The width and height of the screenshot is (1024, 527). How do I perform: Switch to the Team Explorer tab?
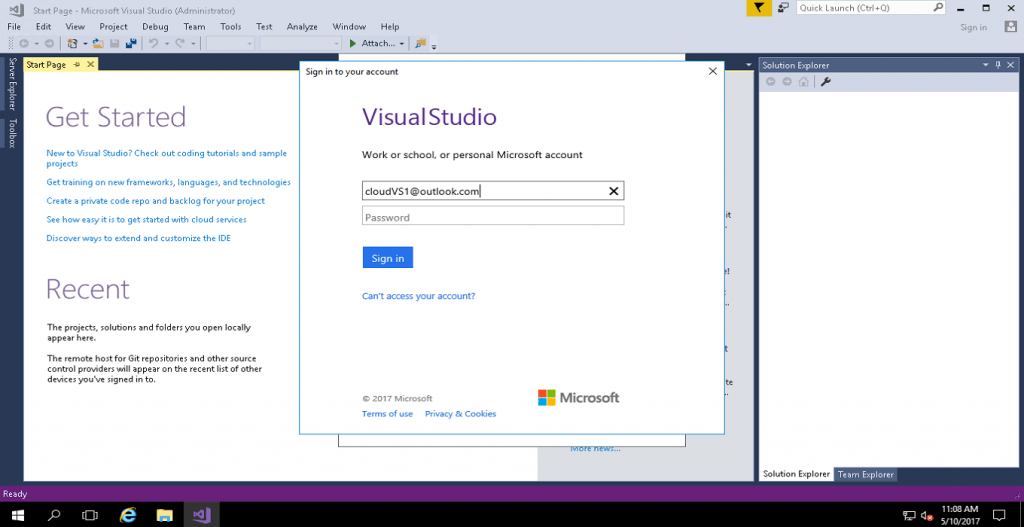pos(866,474)
